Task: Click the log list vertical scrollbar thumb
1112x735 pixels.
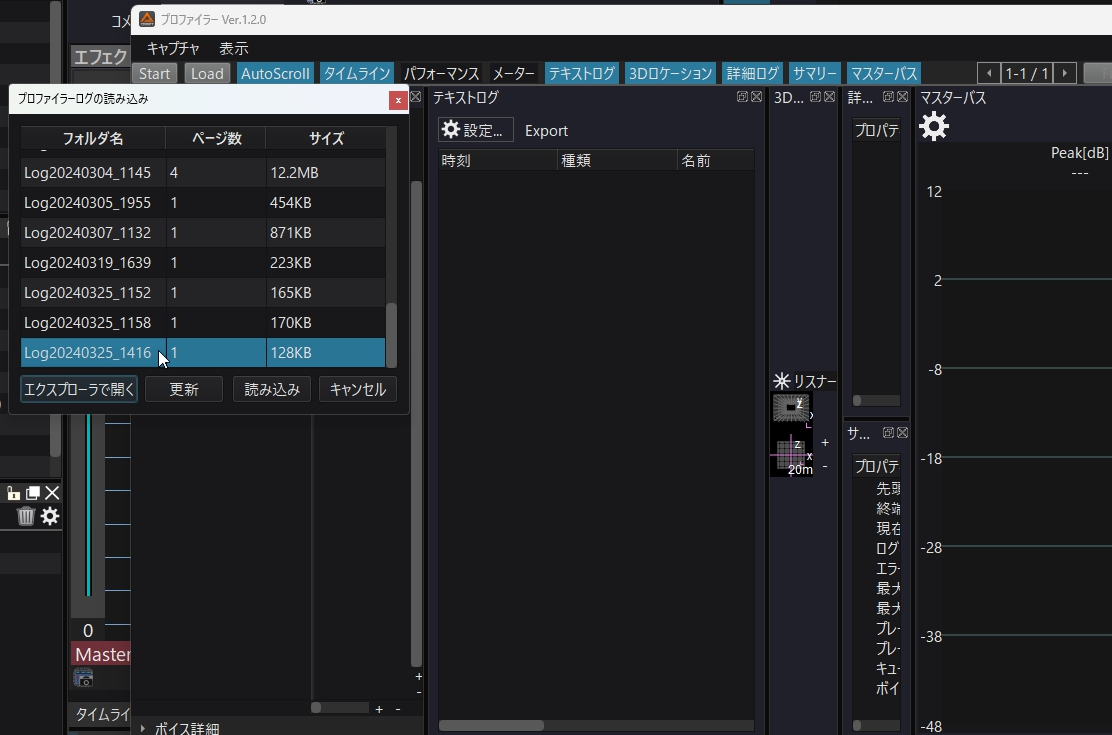Action: coord(391,335)
